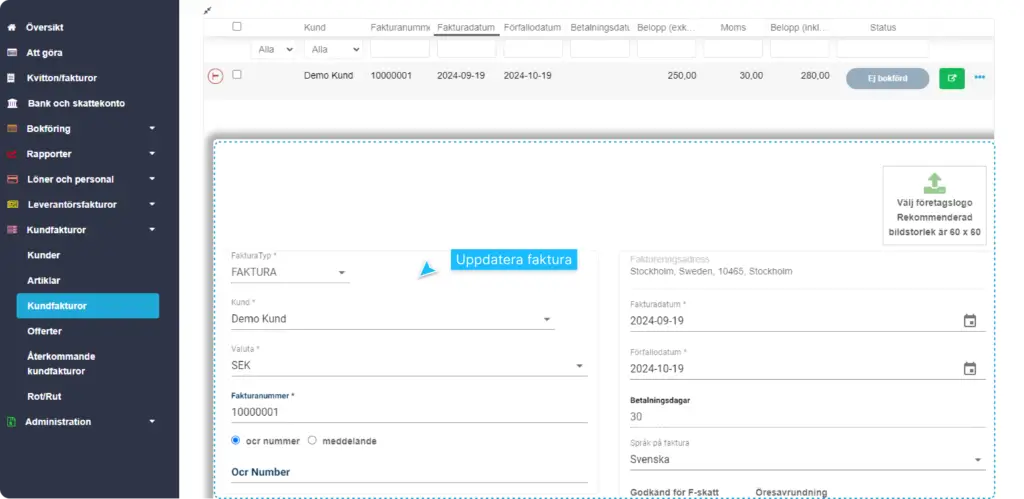The height and width of the screenshot is (499, 1024).
Task: Expand the Löner och personal menu arrow
Action: (x=152, y=179)
